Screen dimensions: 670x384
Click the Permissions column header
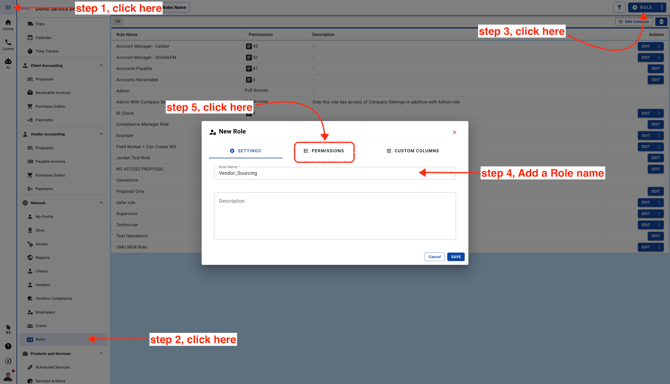(x=261, y=35)
